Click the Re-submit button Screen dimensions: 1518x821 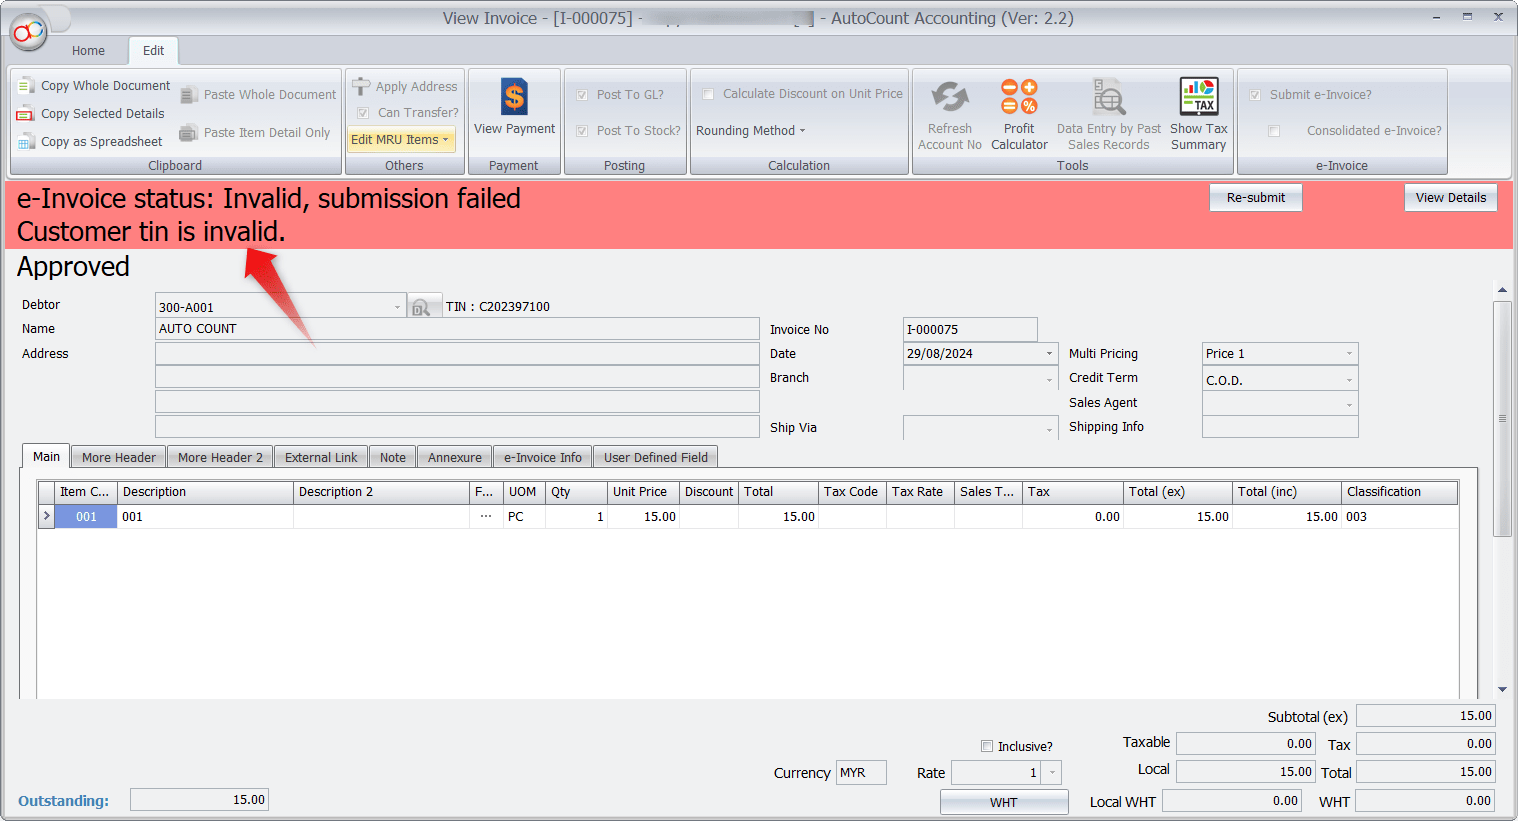(1256, 198)
